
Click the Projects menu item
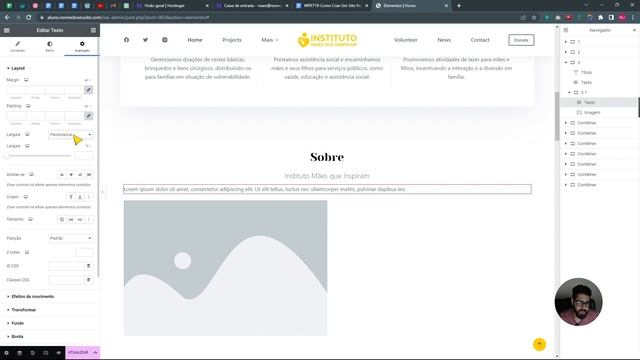[232, 40]
